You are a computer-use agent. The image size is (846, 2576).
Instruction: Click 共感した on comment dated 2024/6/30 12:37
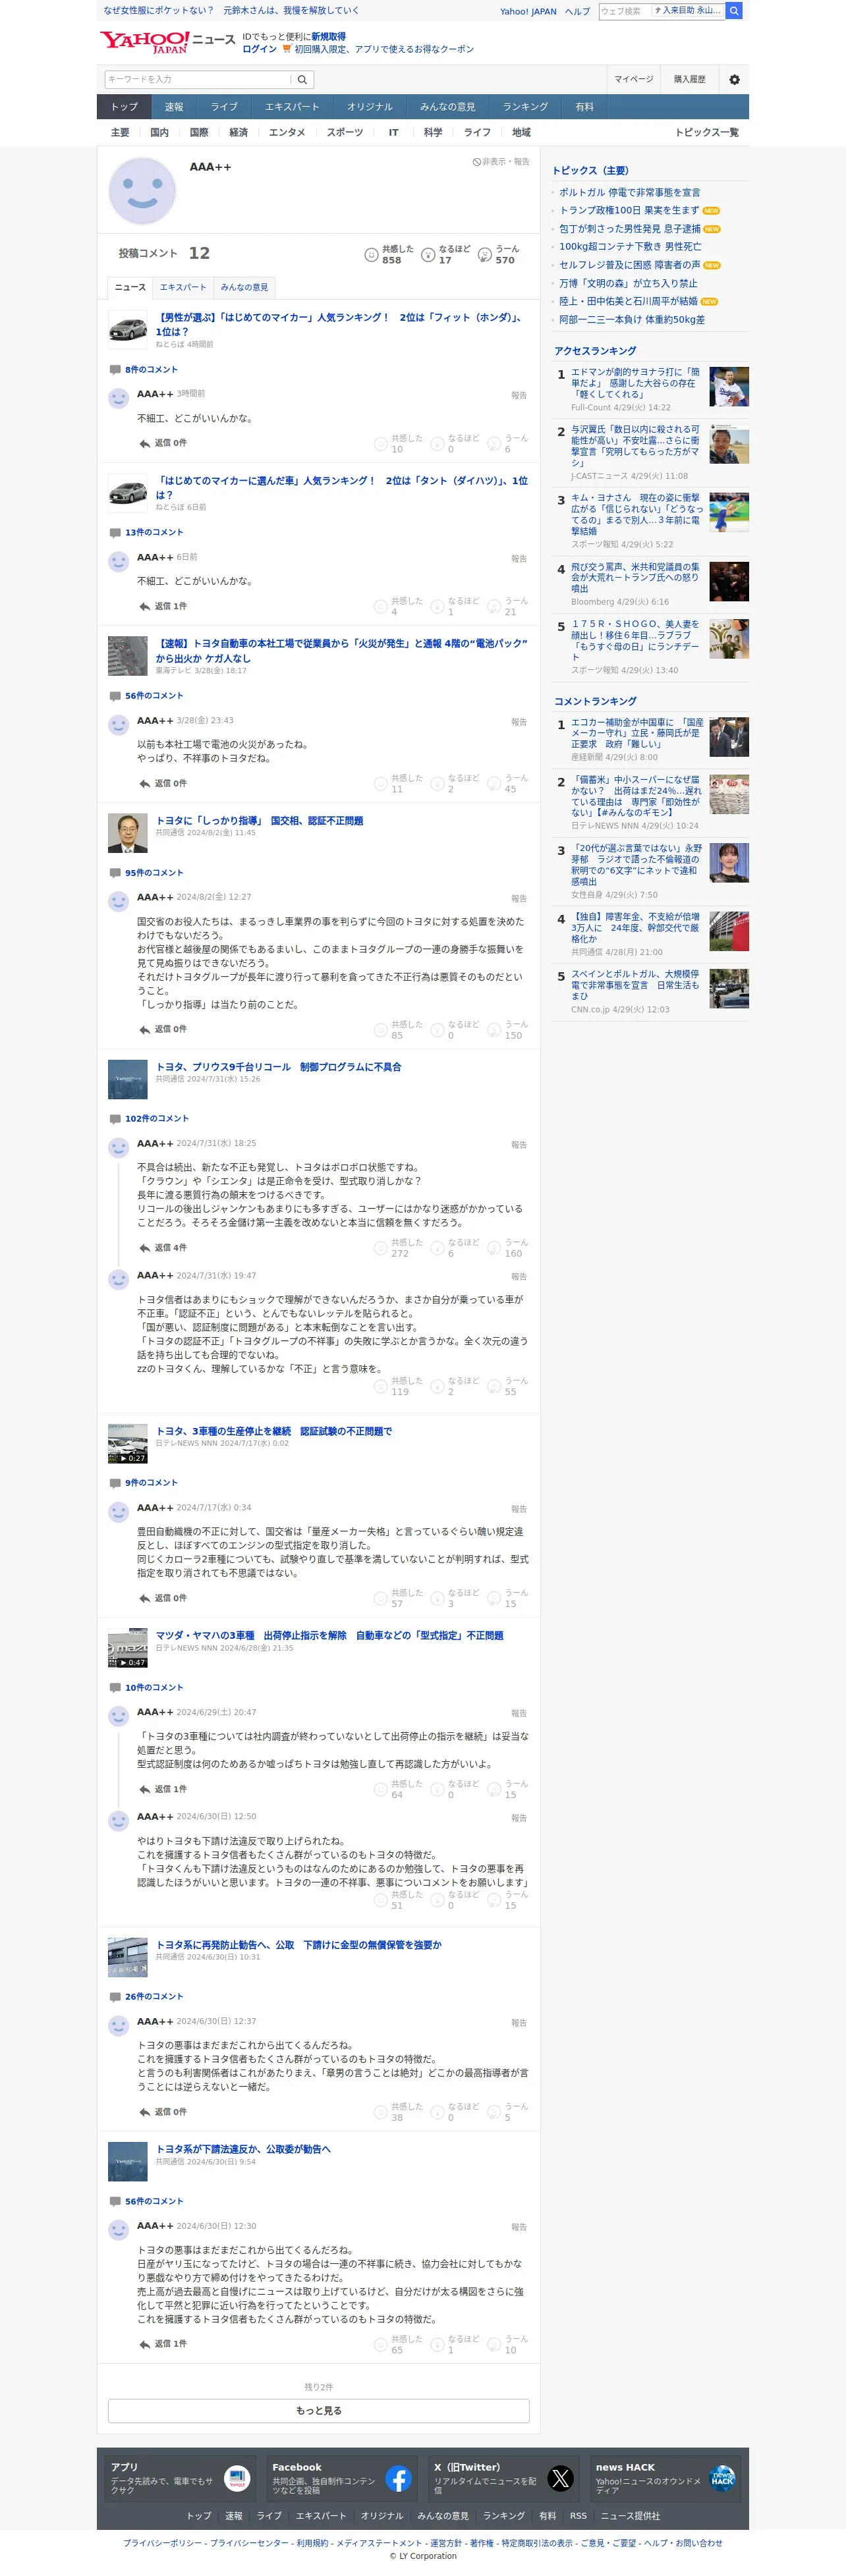coord(399,2111)
